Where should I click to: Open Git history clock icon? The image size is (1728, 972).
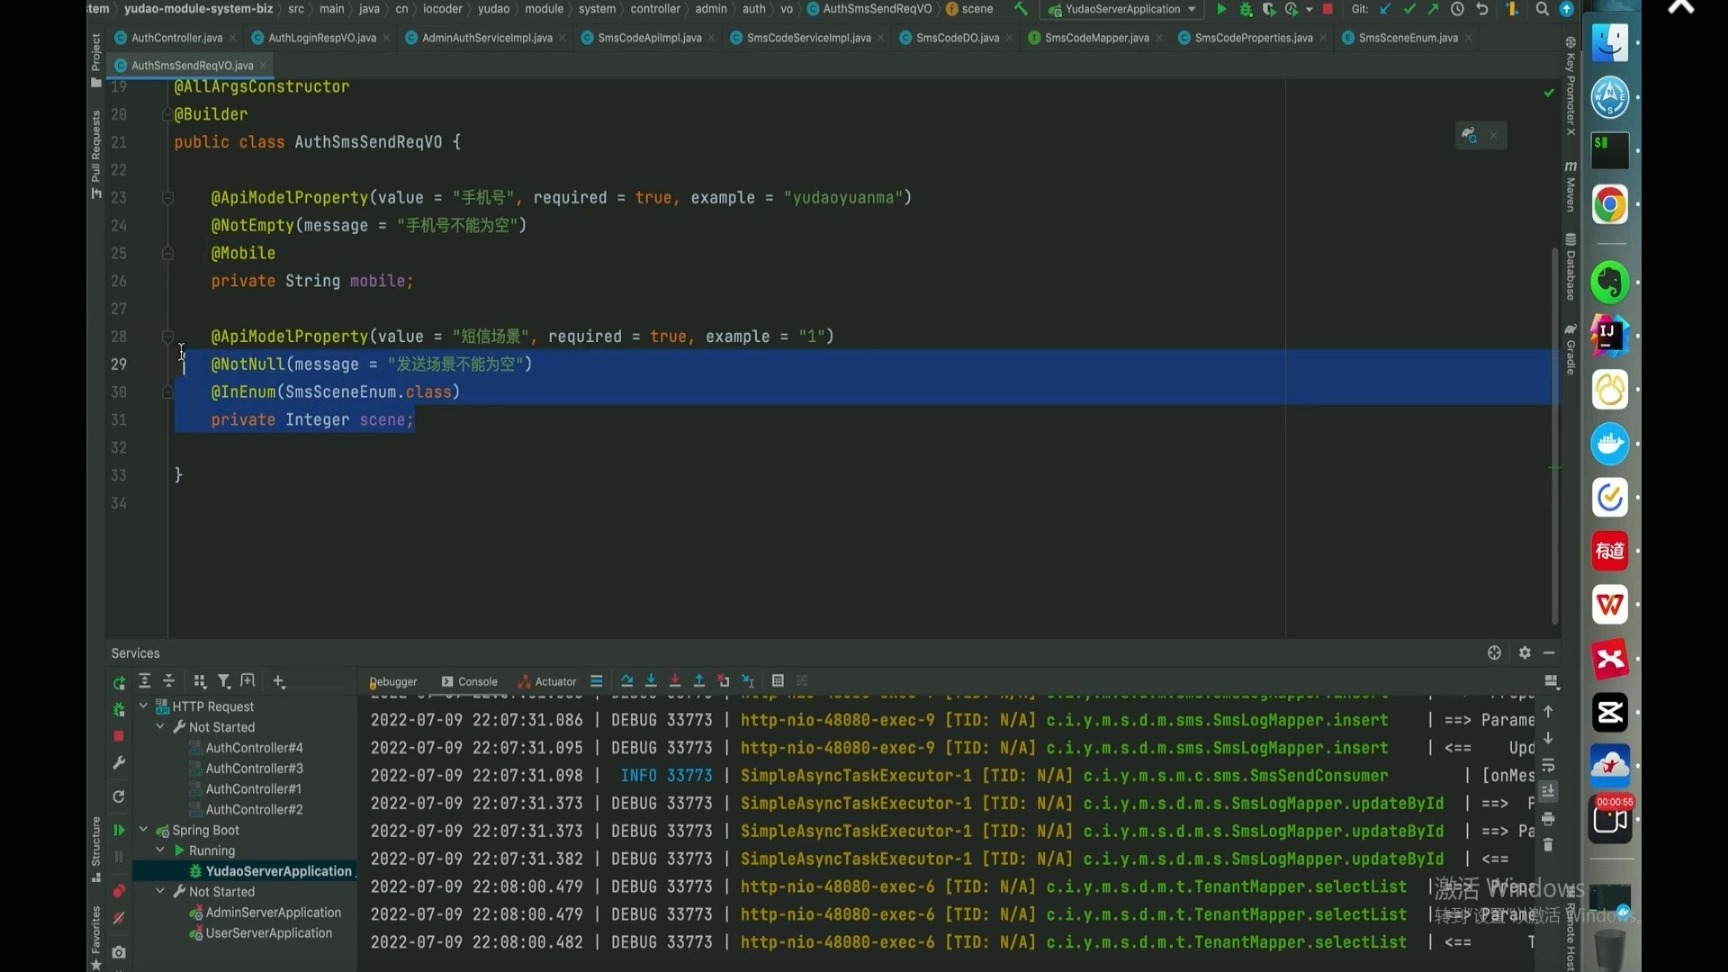pyautogui.click(x=1457, y=9)
